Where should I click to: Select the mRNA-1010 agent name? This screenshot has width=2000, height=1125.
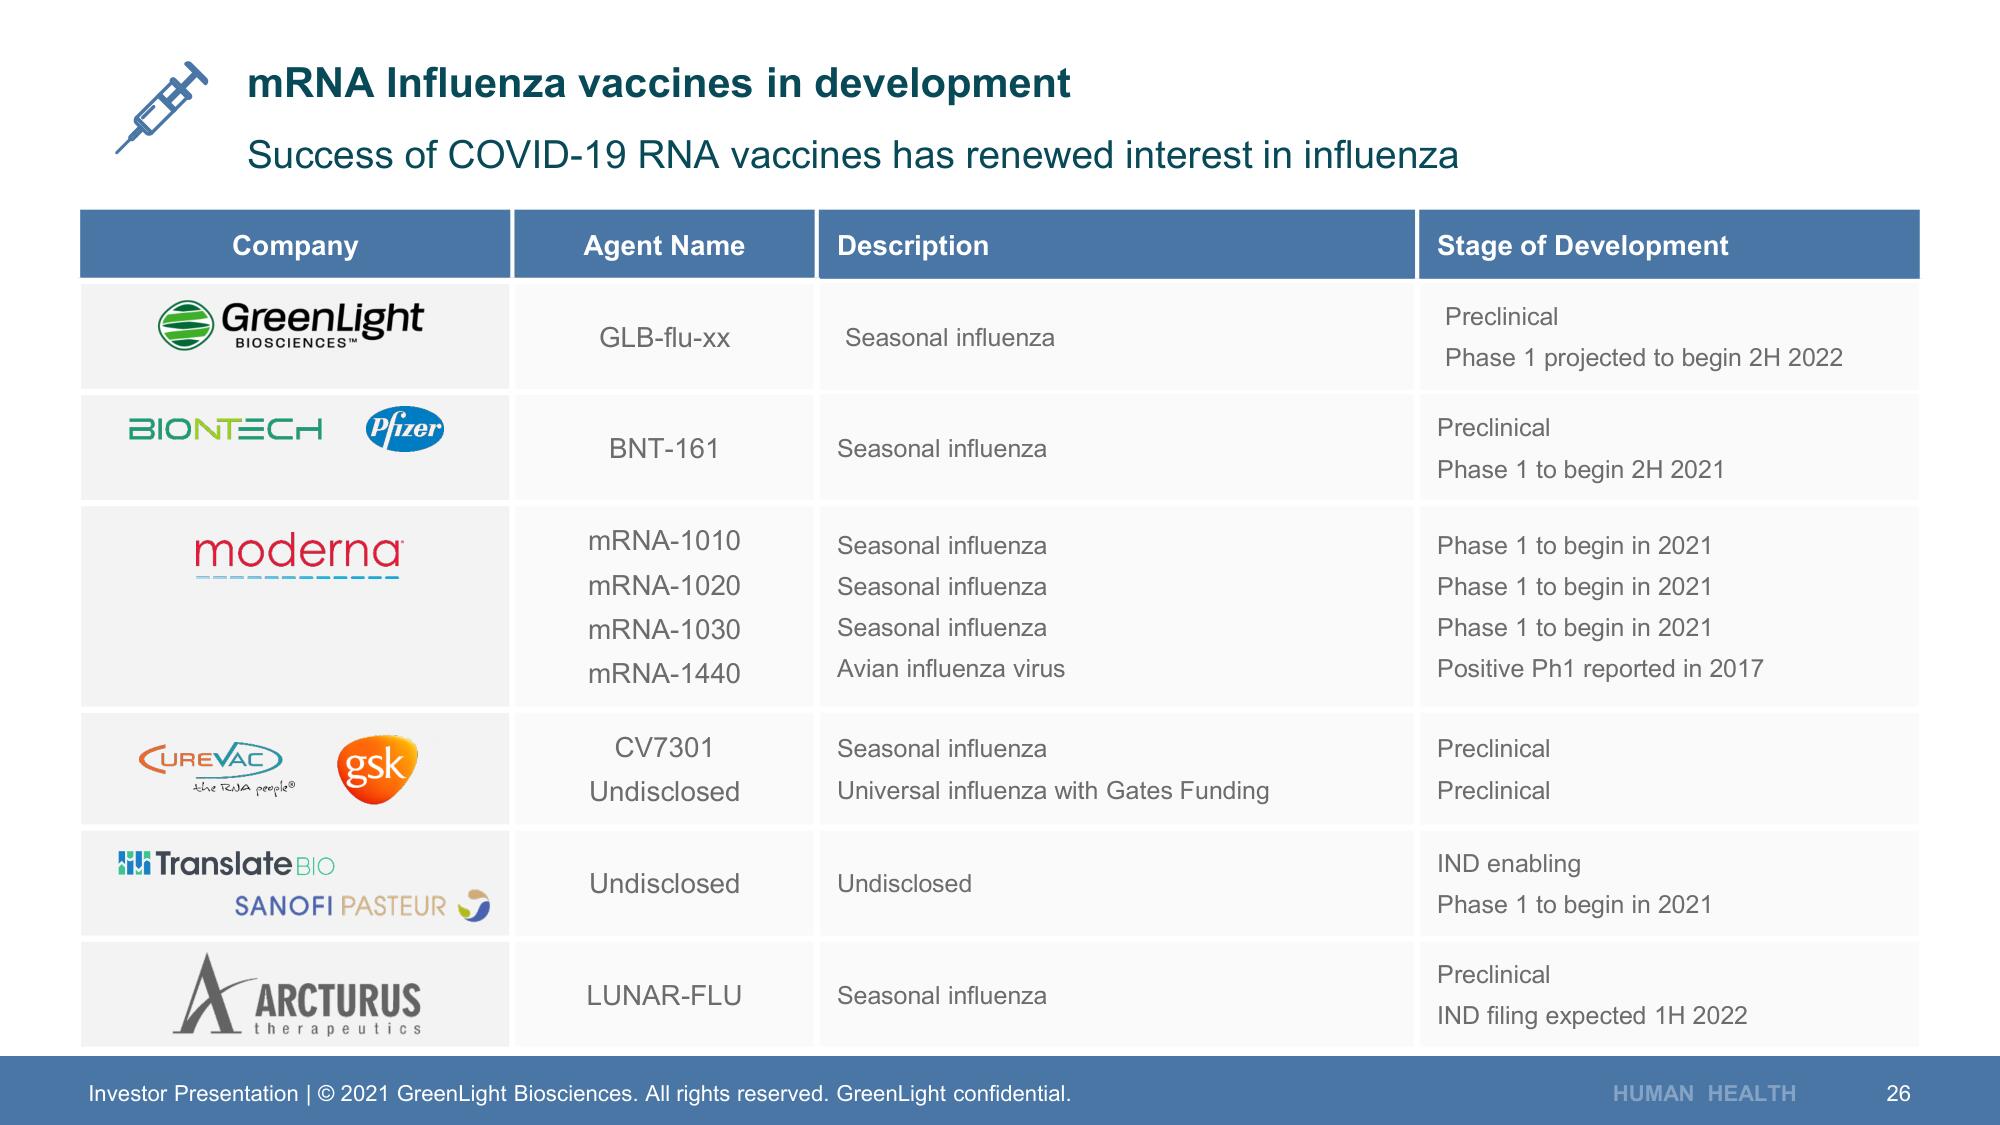pos(664,541)
